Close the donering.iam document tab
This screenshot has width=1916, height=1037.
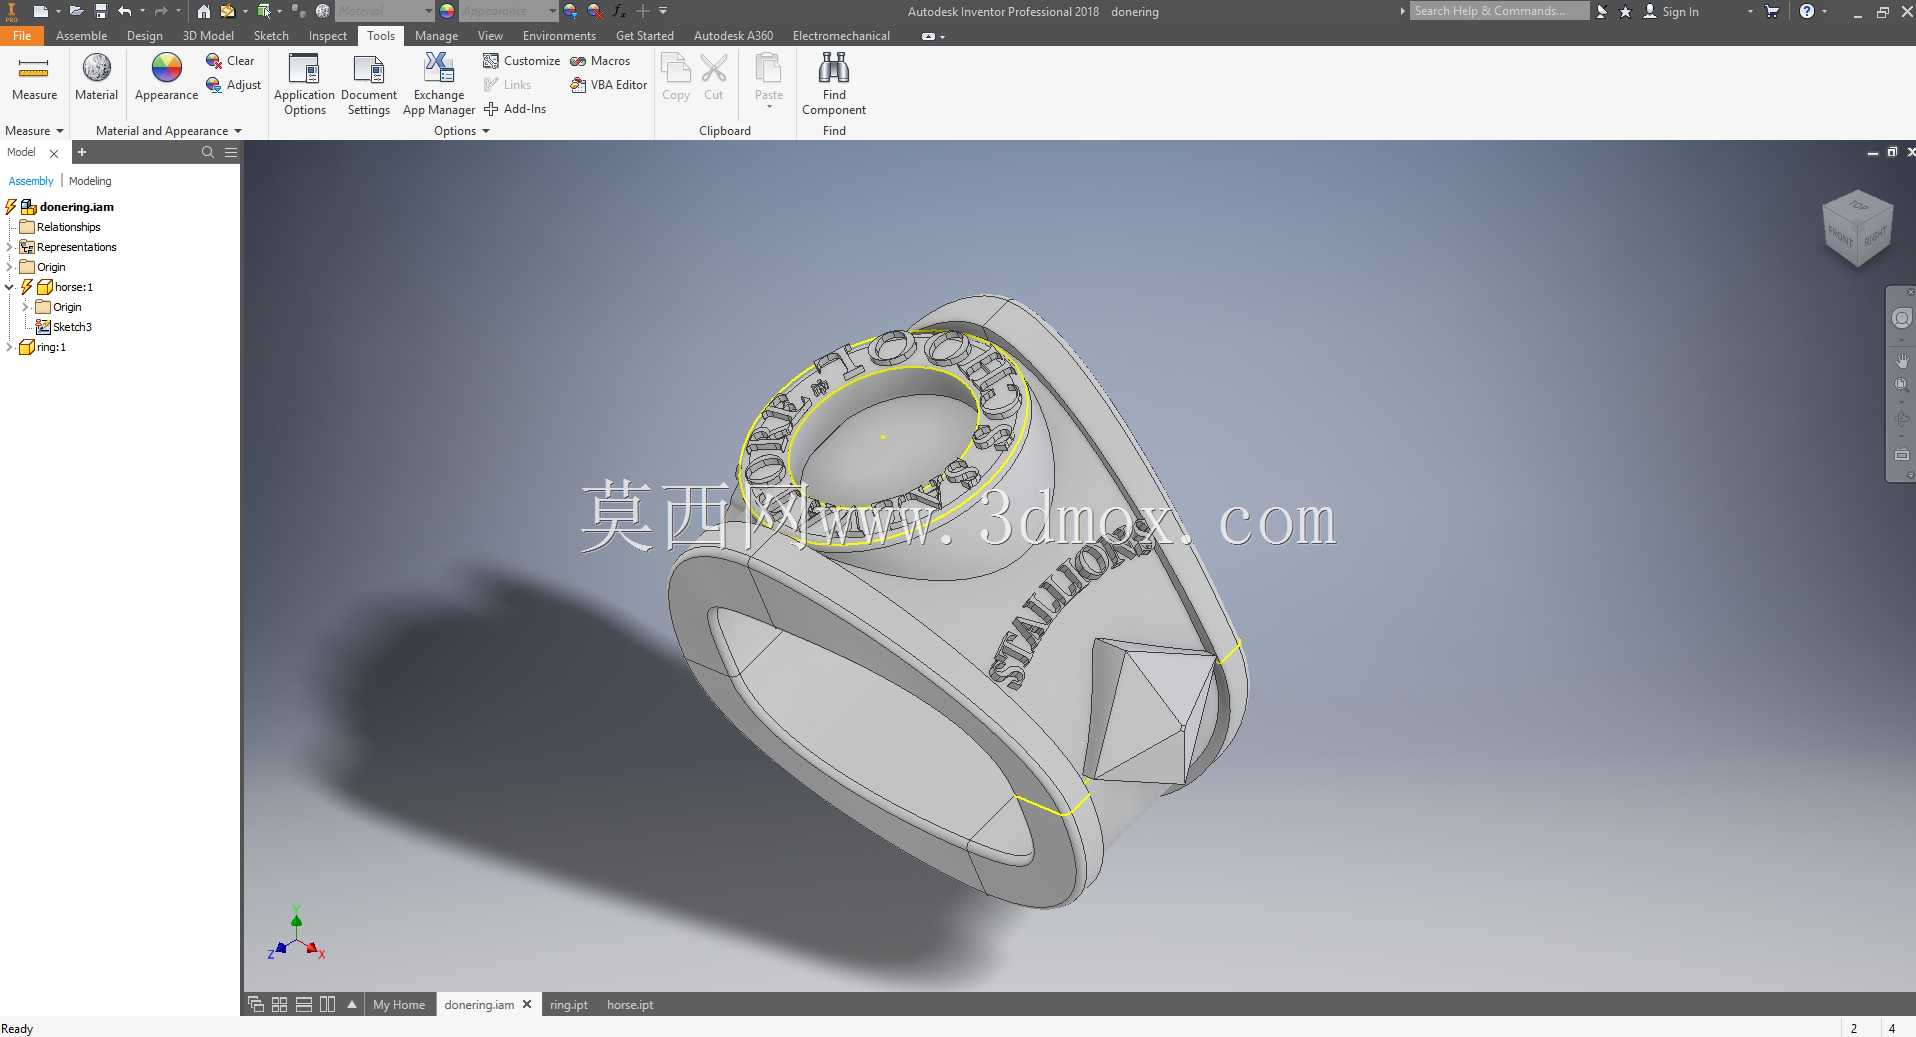point(527,1004)
